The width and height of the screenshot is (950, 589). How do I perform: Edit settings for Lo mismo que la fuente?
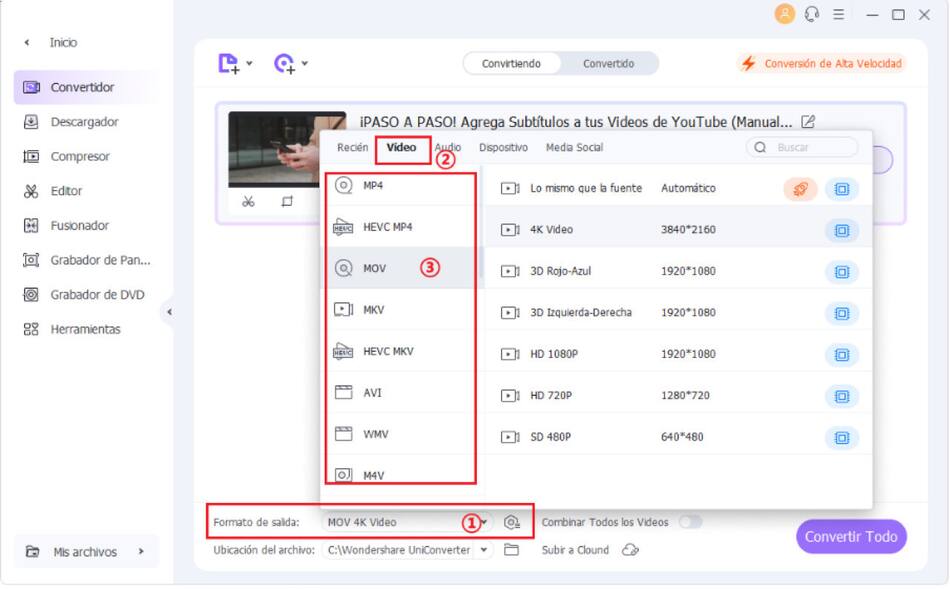pos(842,189)
